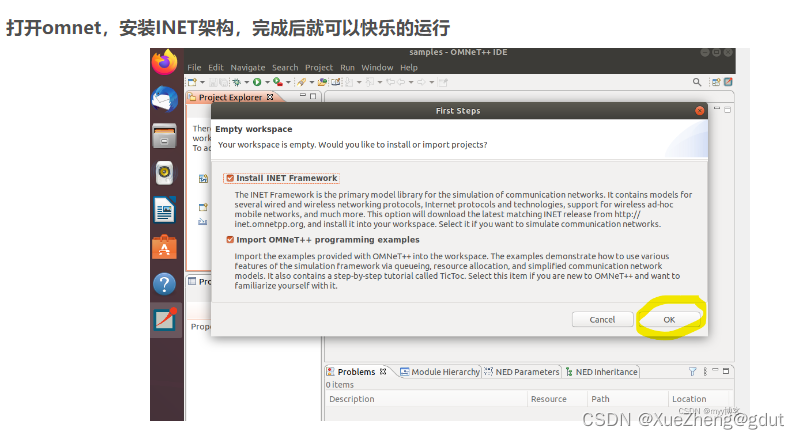This screenshot has height=439, width=799.
Task: Maximize the editor area
Action: [x=728, y=109]
